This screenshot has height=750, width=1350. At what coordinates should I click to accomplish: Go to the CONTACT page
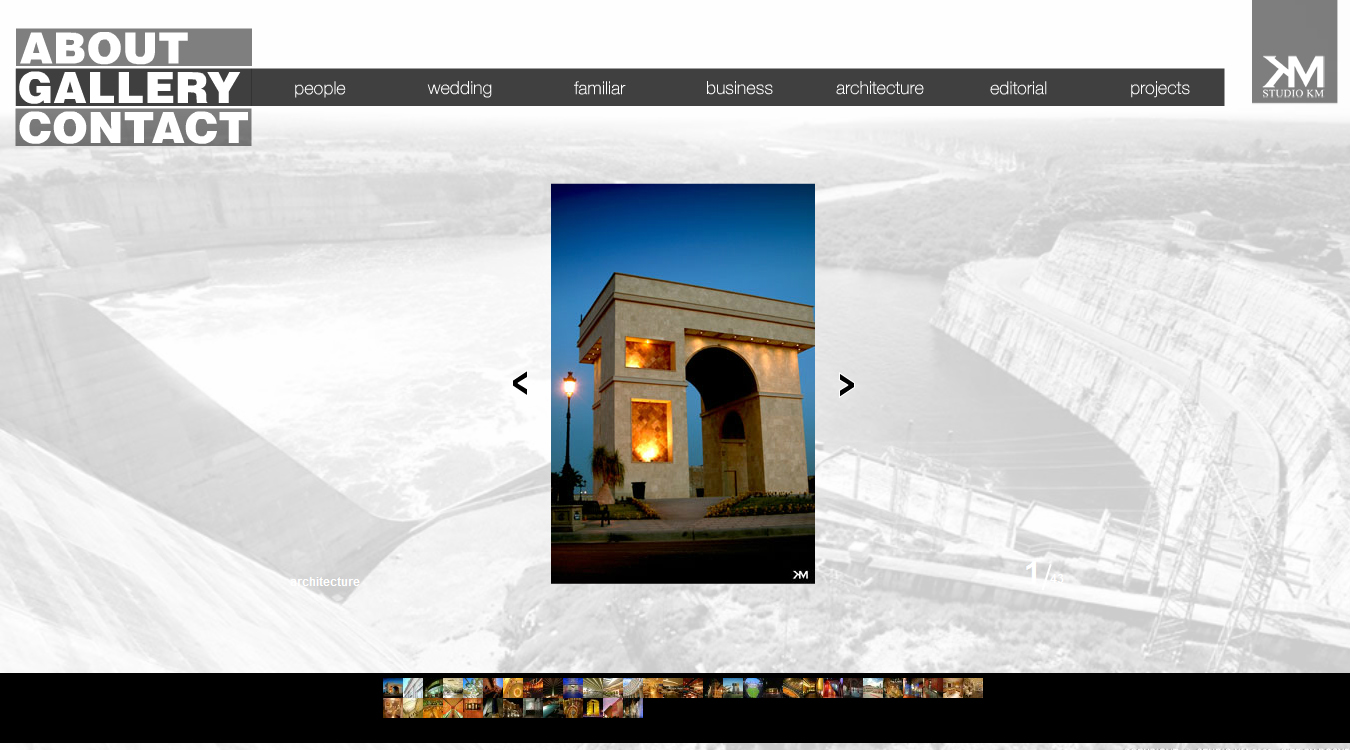[x=133, y=128]
